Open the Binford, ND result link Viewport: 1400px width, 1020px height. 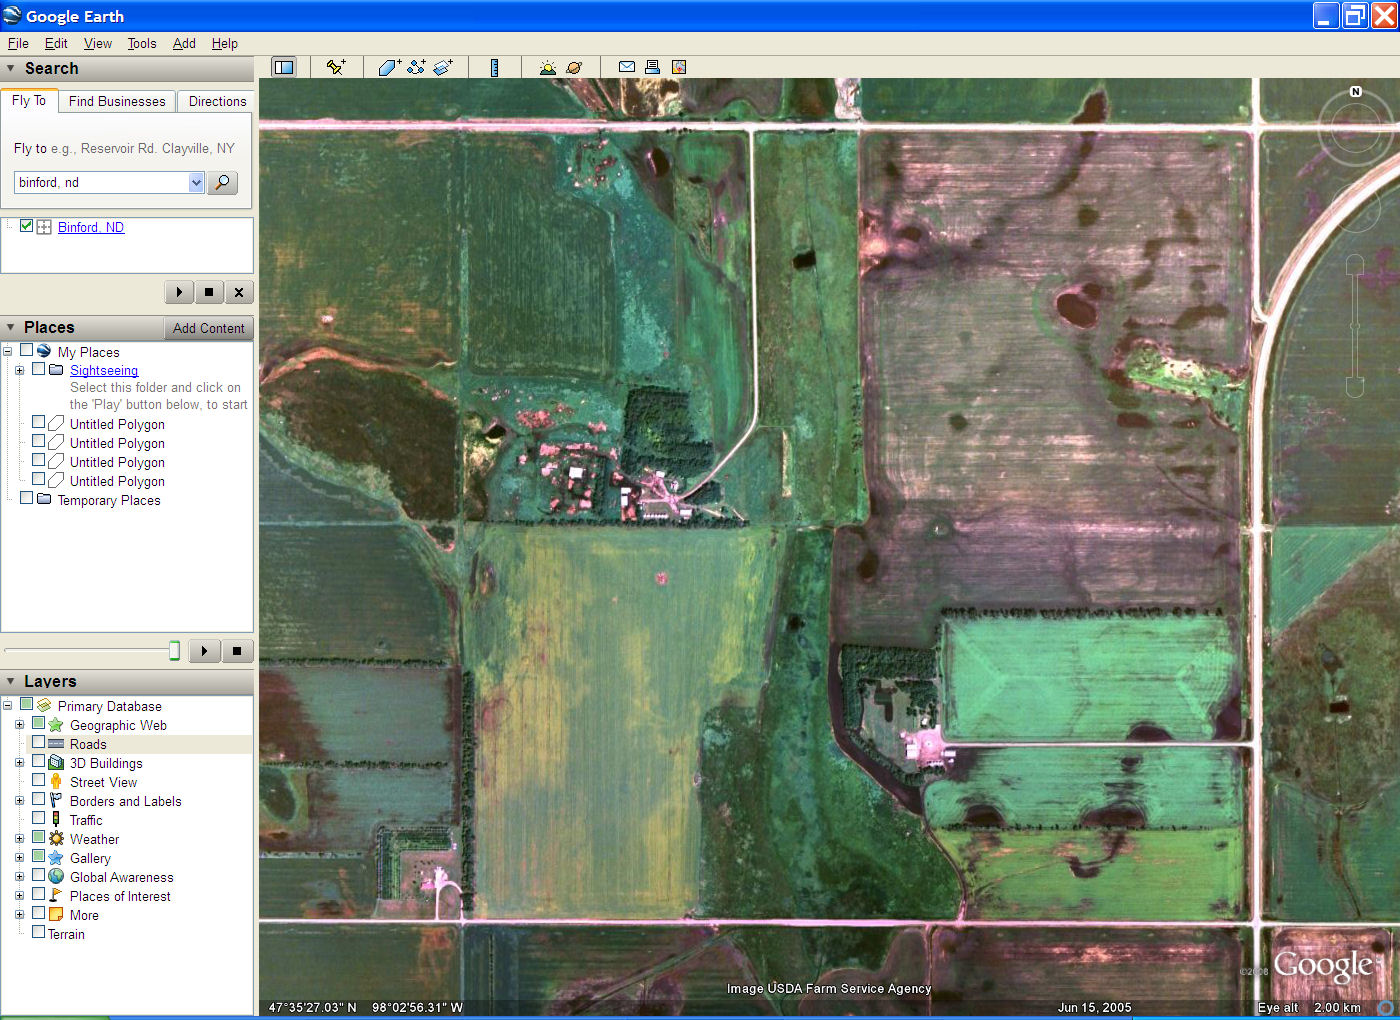click(x=91, y=227)
